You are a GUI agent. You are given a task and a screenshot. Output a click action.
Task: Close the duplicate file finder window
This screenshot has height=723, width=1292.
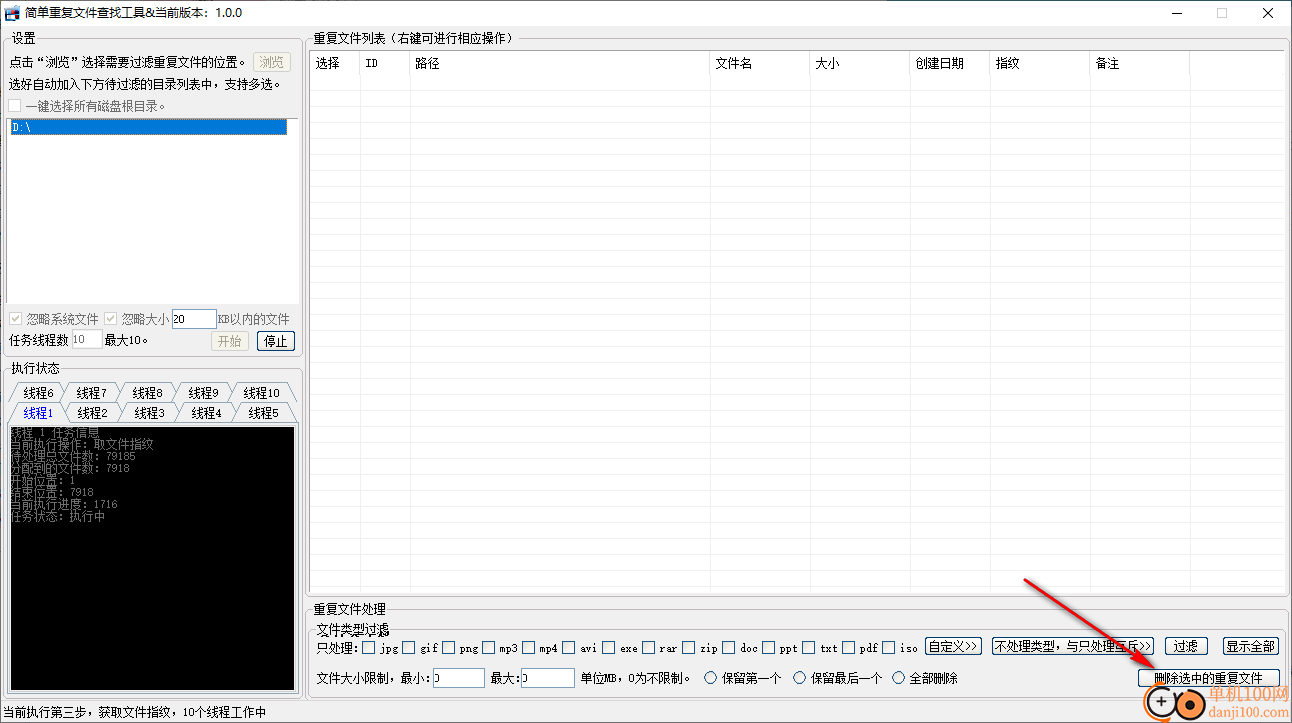click(x=1268, y=13)
